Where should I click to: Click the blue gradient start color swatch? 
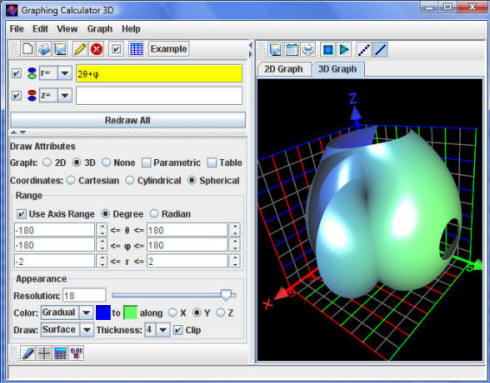pyautogui.click(x=103, y=313)
